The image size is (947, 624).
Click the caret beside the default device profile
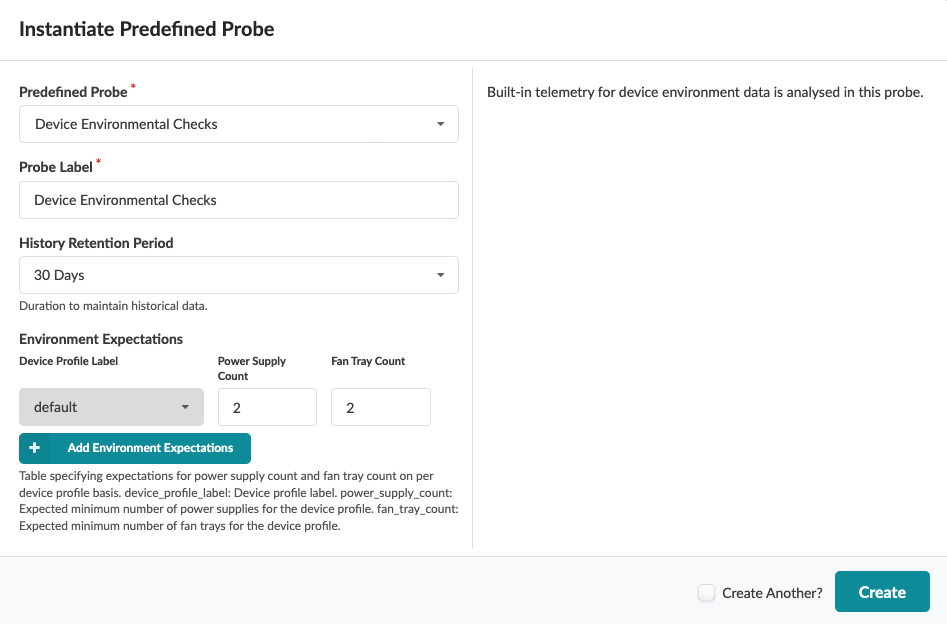point(185,407)
